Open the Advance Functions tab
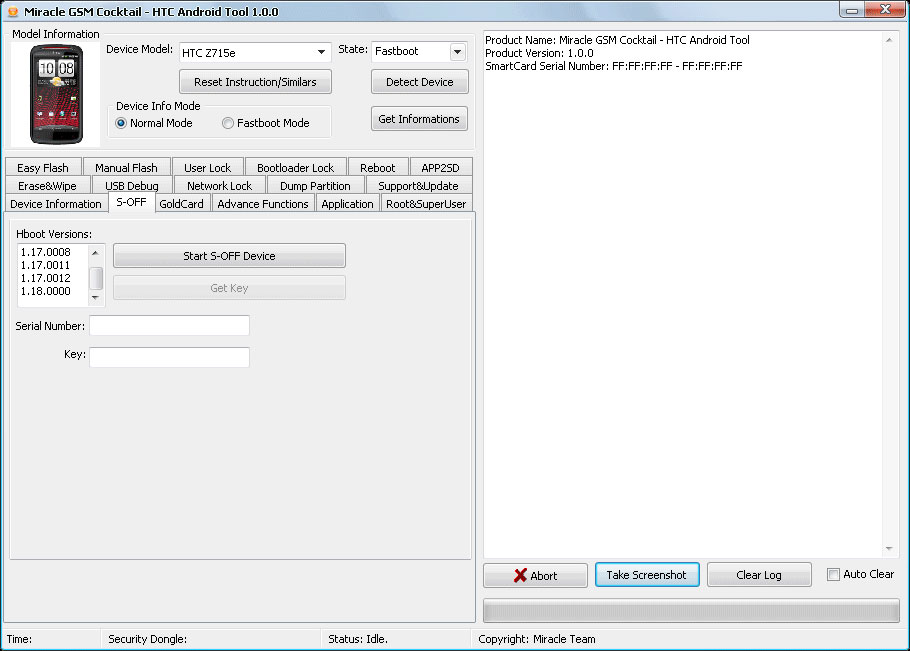The height and width of the screenshot is (651, 910). click(x=263, y=204)
